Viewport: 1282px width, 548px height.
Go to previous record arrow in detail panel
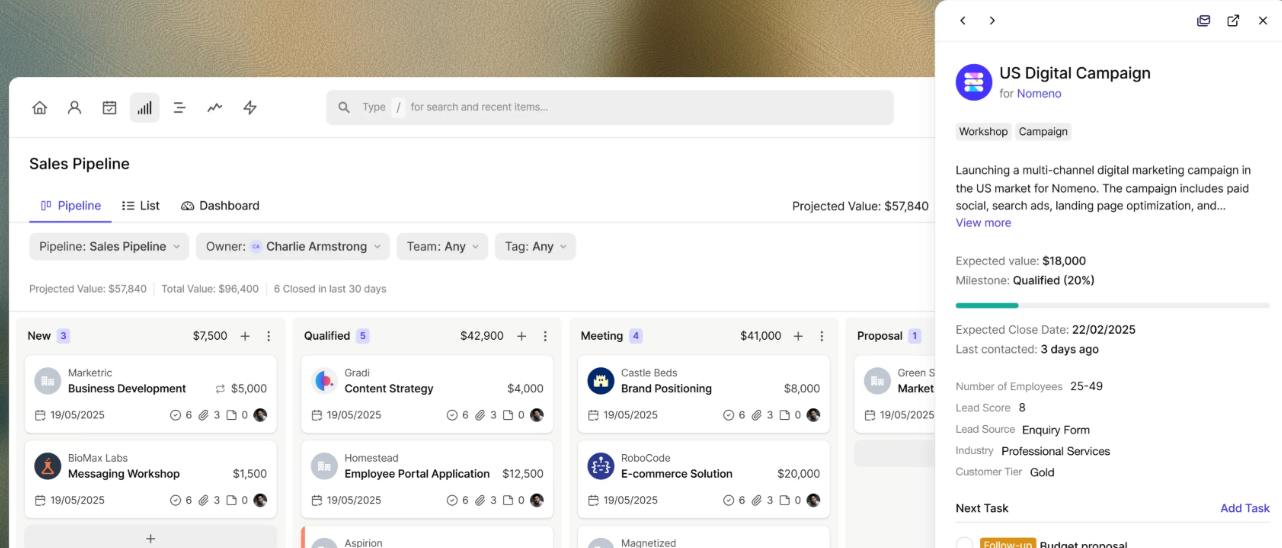coord(963,21)
